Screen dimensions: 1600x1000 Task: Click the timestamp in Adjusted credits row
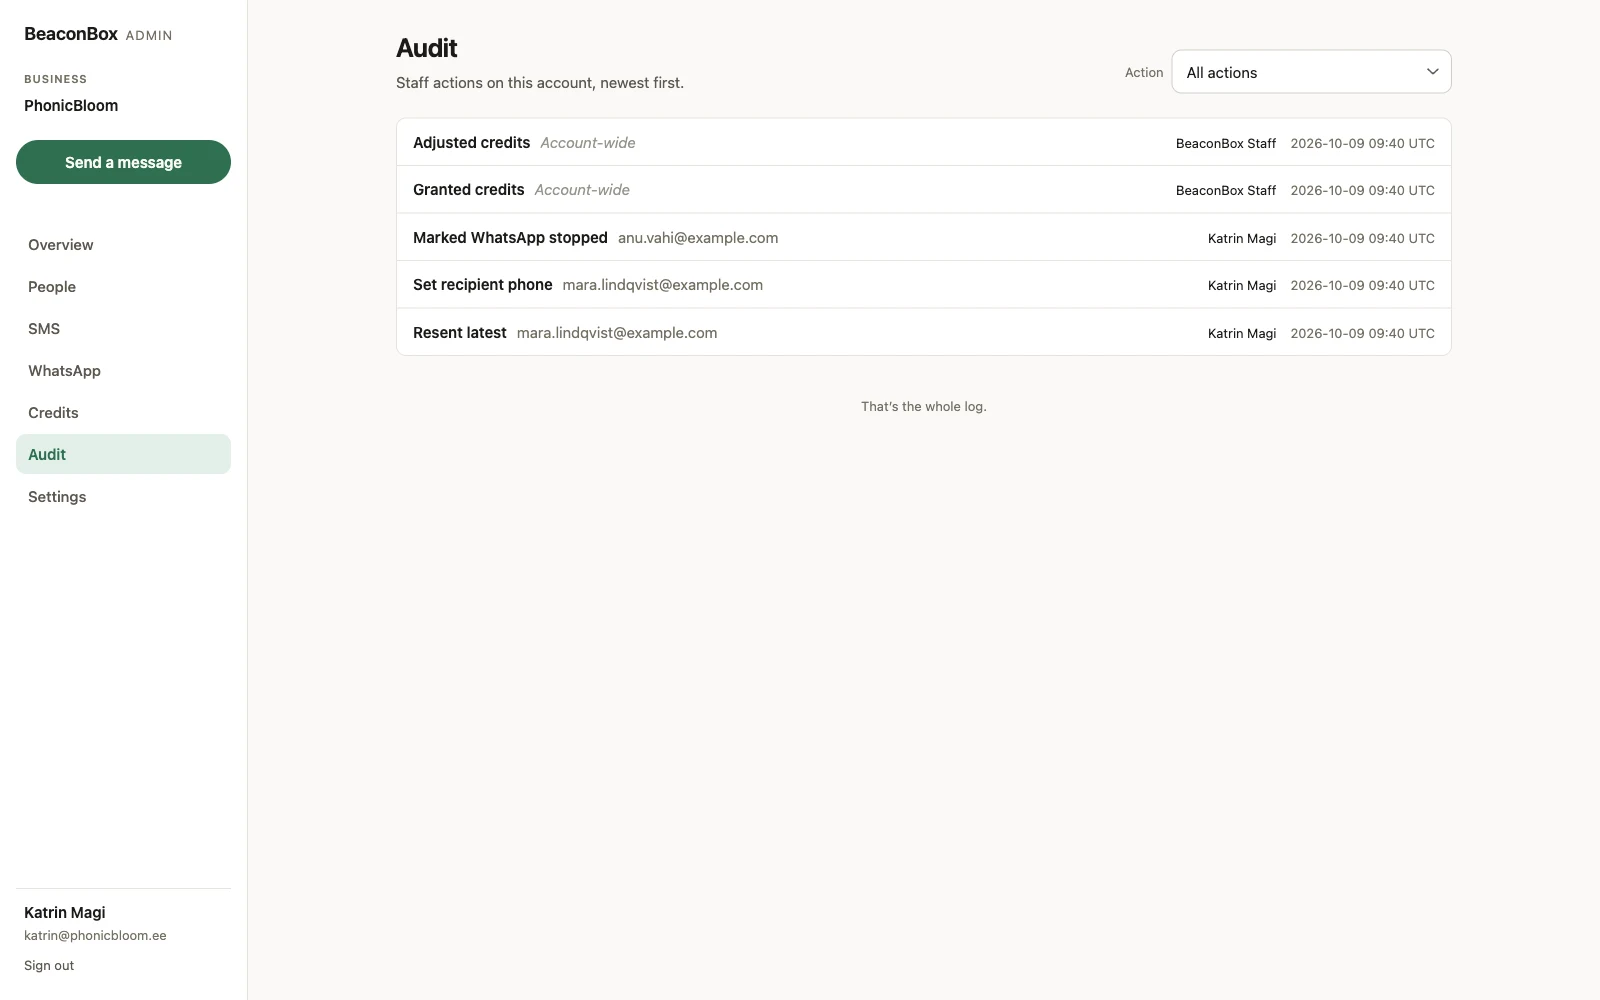(x=1363, y=144)
